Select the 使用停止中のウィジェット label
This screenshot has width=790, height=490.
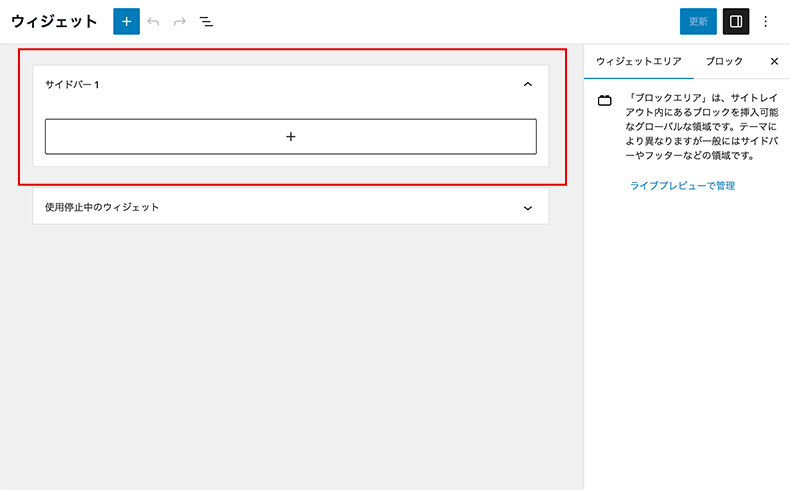102,207
